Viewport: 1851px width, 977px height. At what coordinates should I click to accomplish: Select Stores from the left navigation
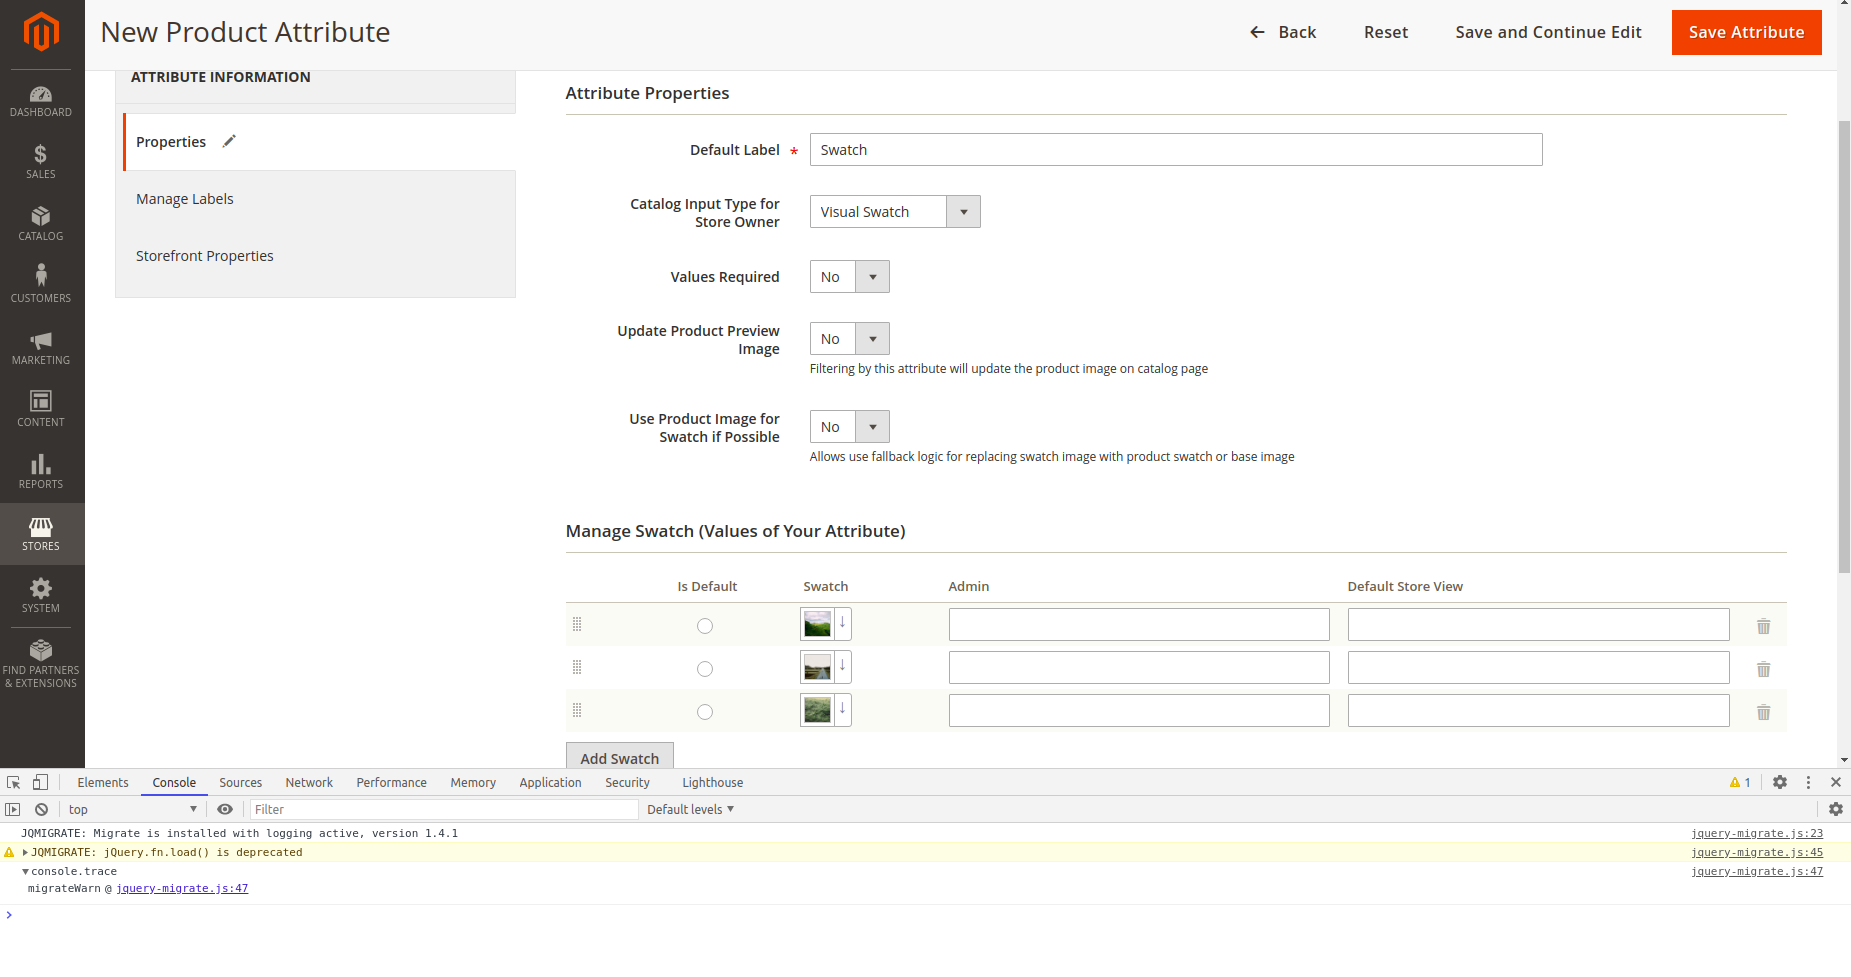(41, 533)
